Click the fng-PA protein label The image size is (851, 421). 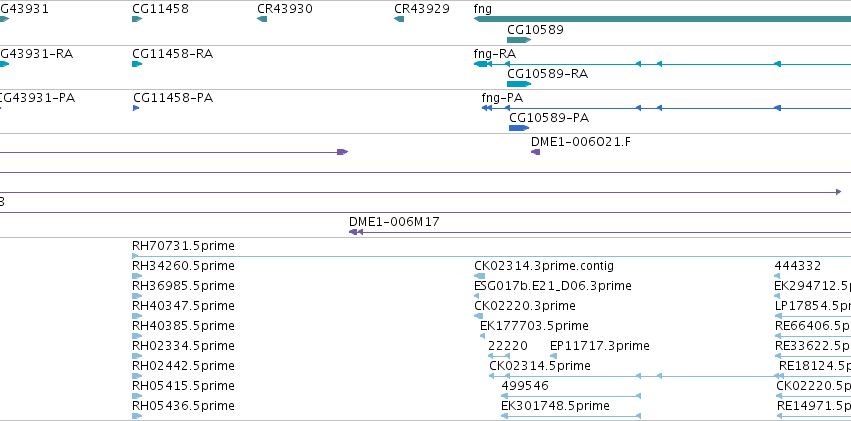click(503, 98)
